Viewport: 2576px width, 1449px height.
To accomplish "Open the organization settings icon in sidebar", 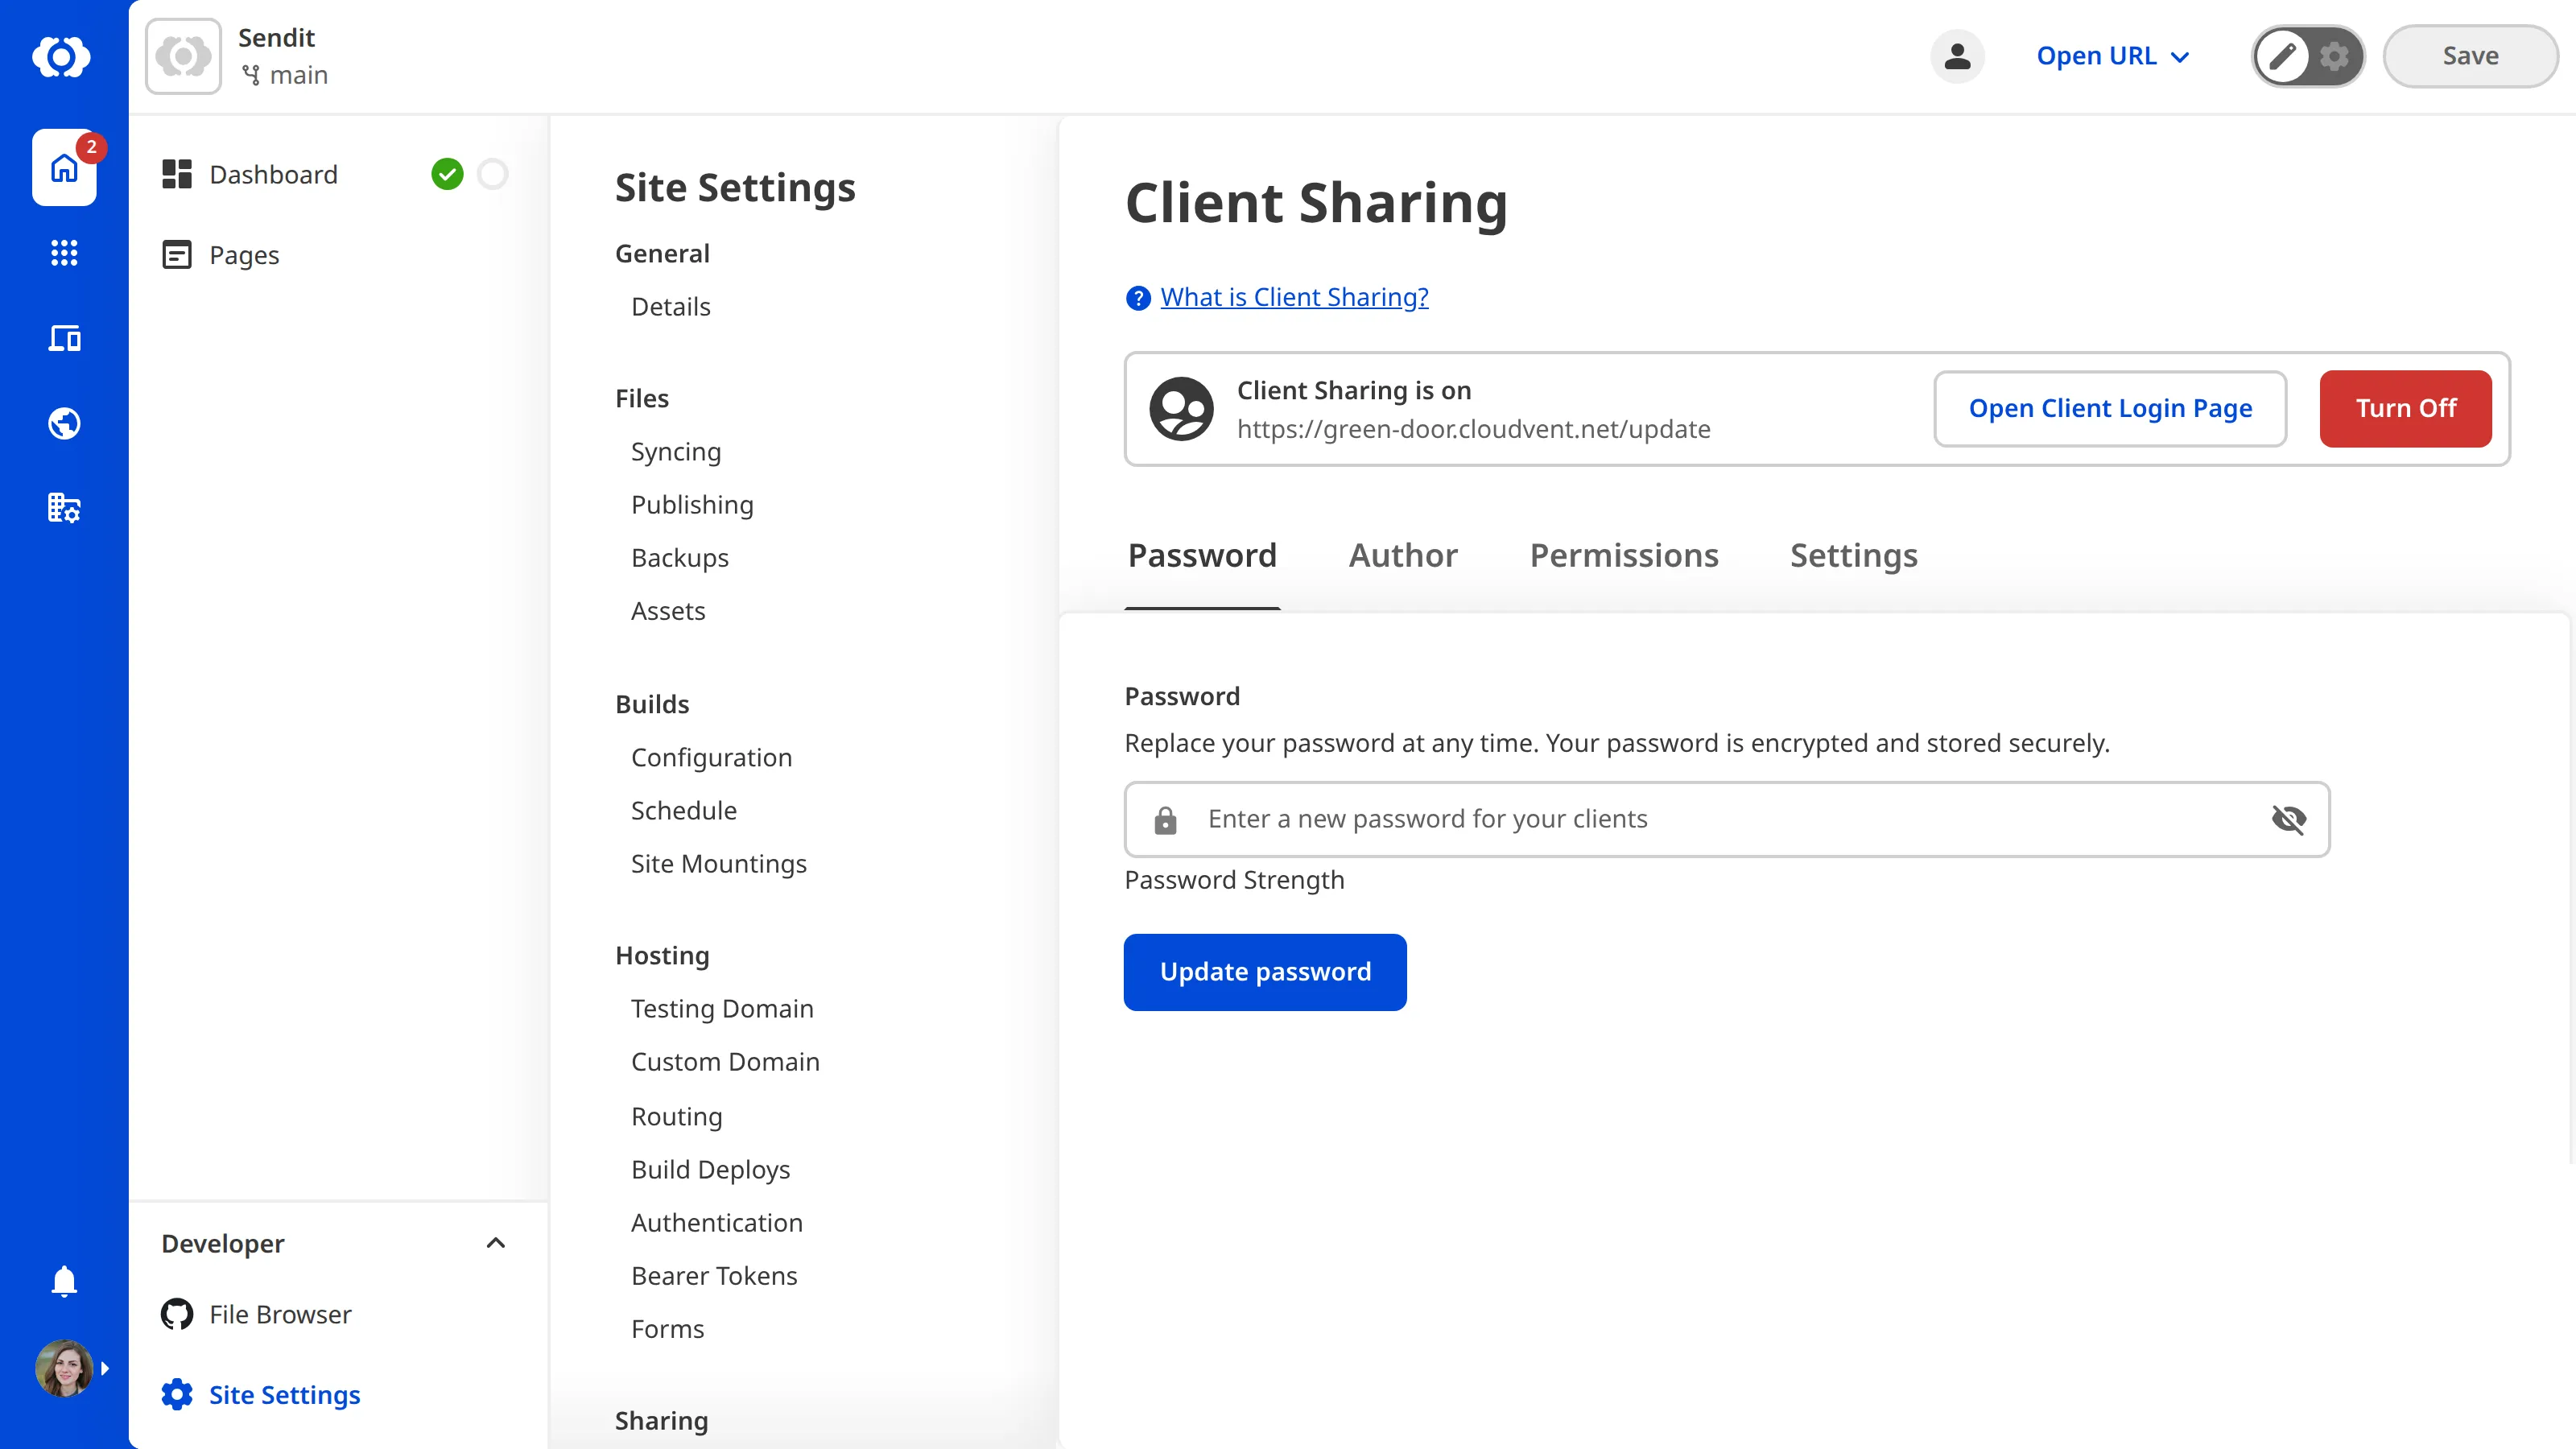I will point(63,508).
